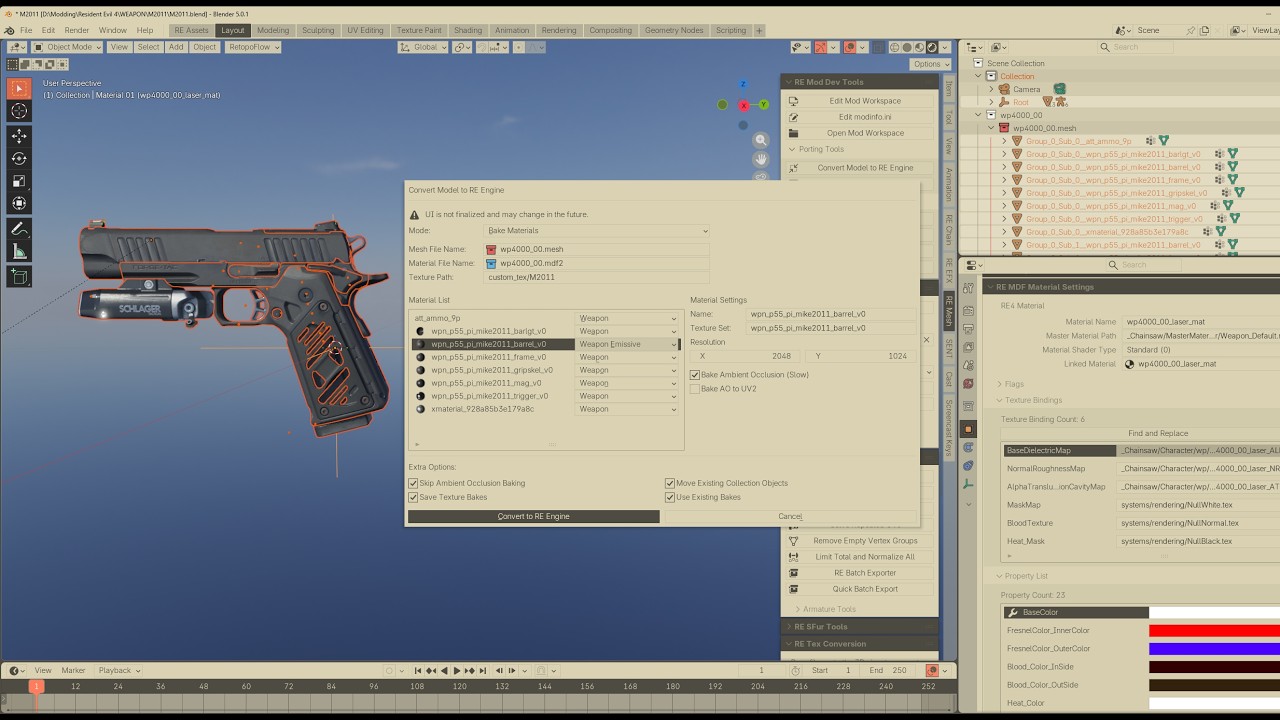This screenshot has width=1280, height=720.
Task: Activate the 3D Cursor tool
Action: click(x=19, y=110)
